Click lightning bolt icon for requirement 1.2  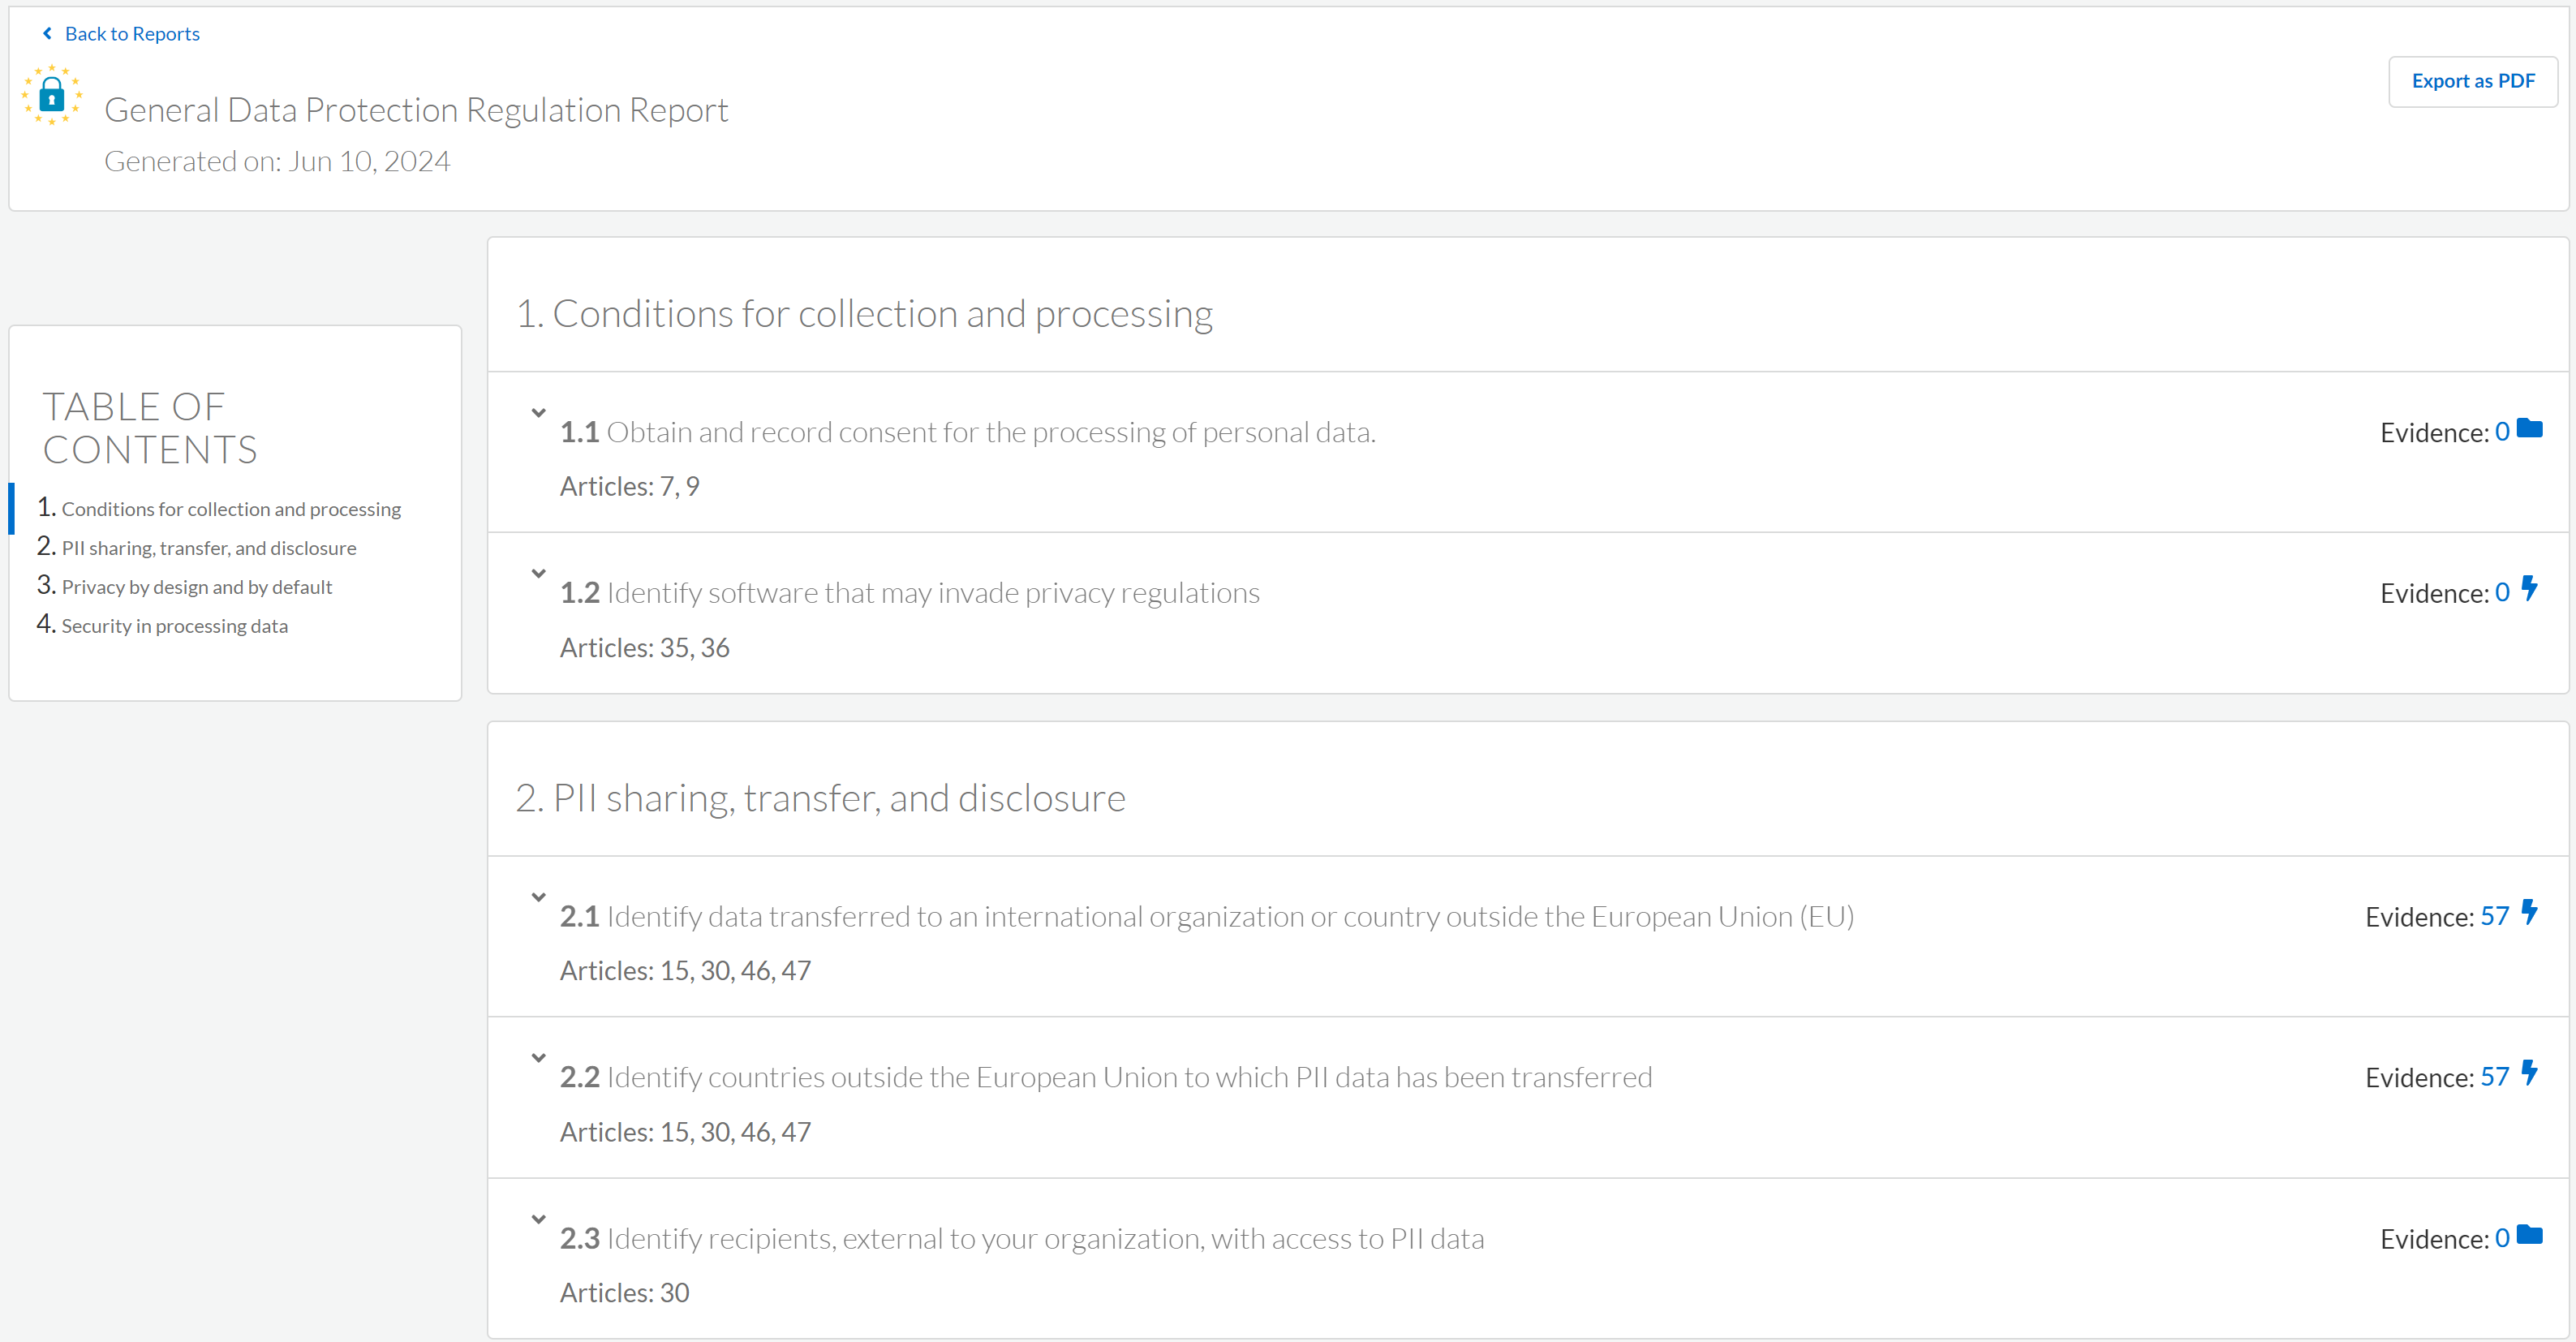coord(2529,589)
